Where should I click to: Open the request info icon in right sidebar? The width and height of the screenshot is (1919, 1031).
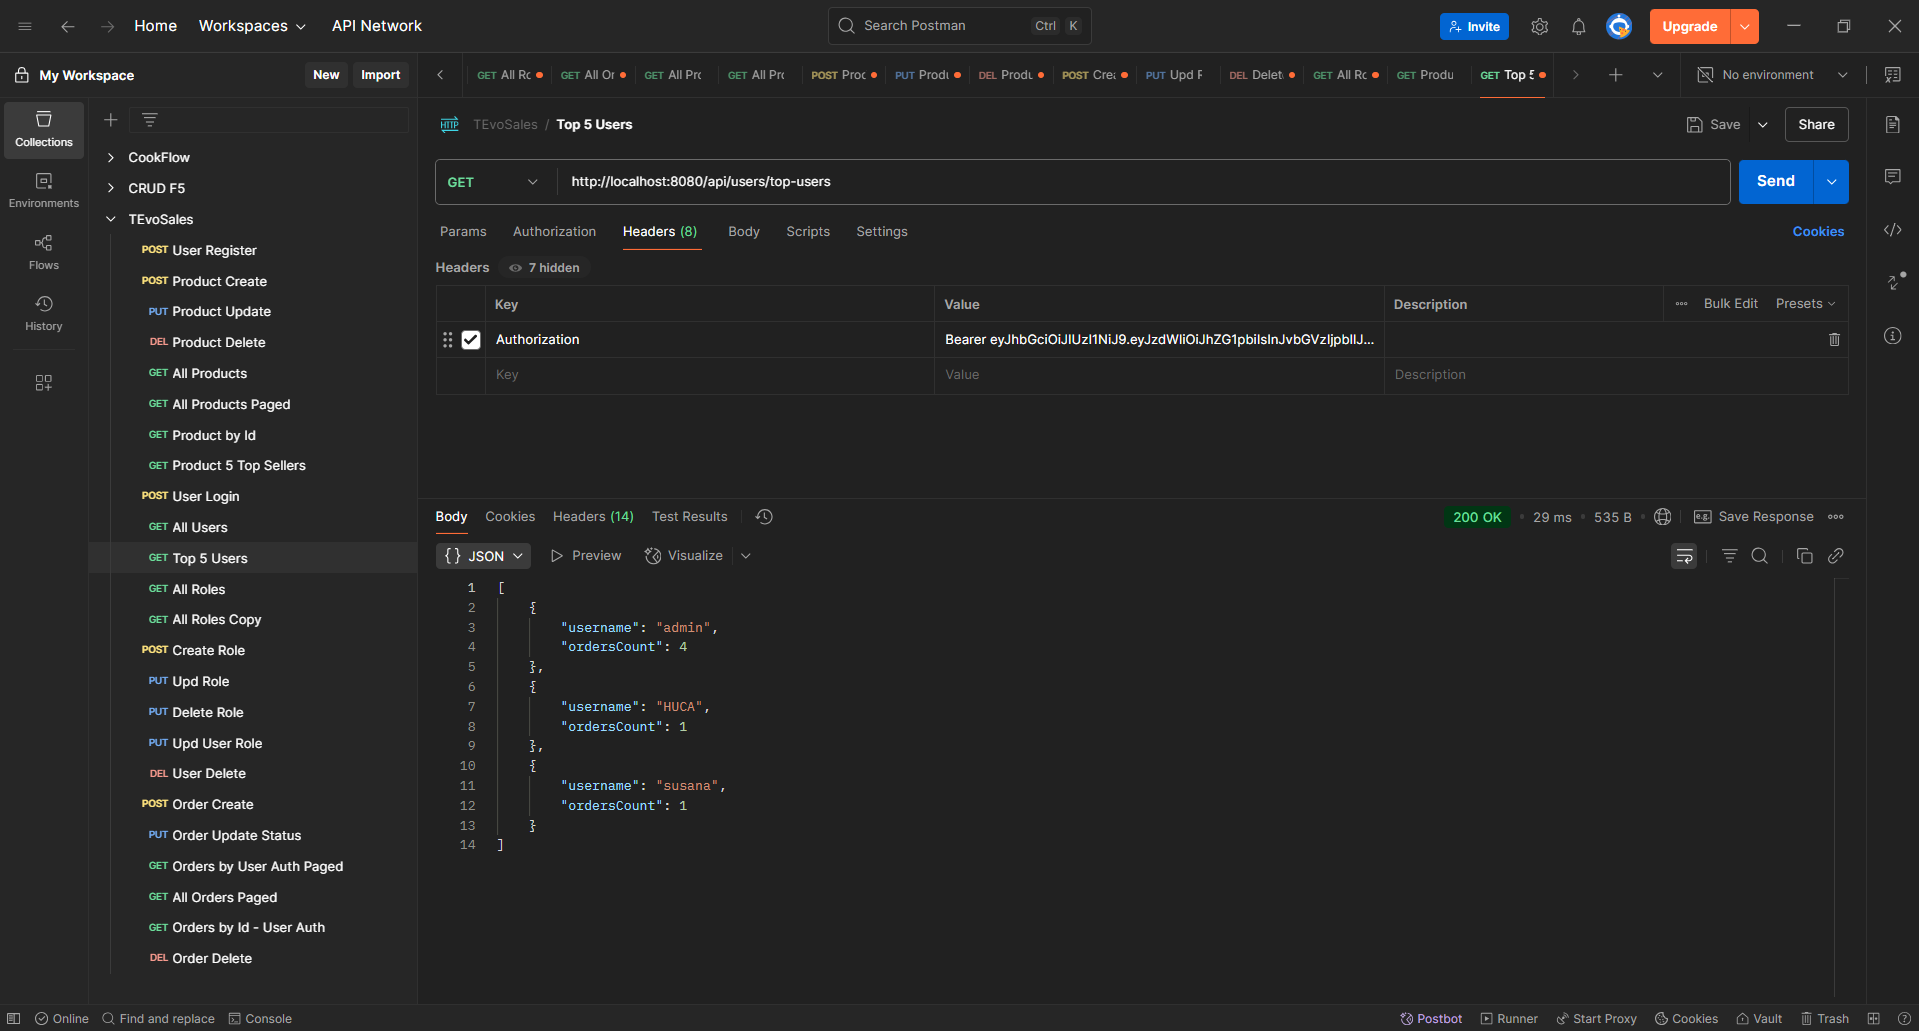[x=1893, y=336]
